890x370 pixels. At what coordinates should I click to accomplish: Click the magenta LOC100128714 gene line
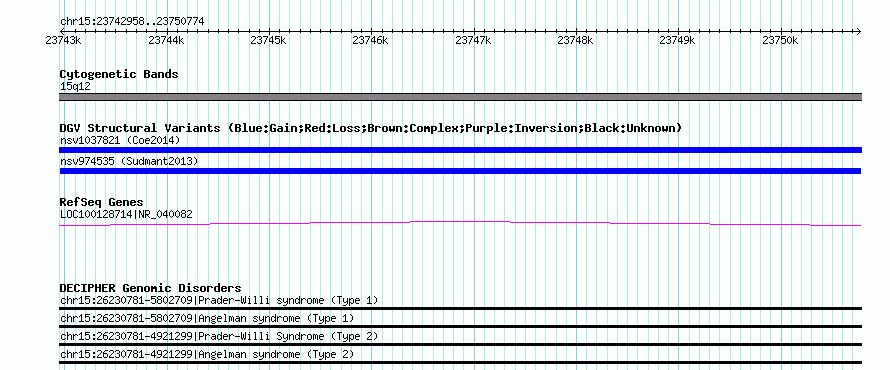coord(460,224)
